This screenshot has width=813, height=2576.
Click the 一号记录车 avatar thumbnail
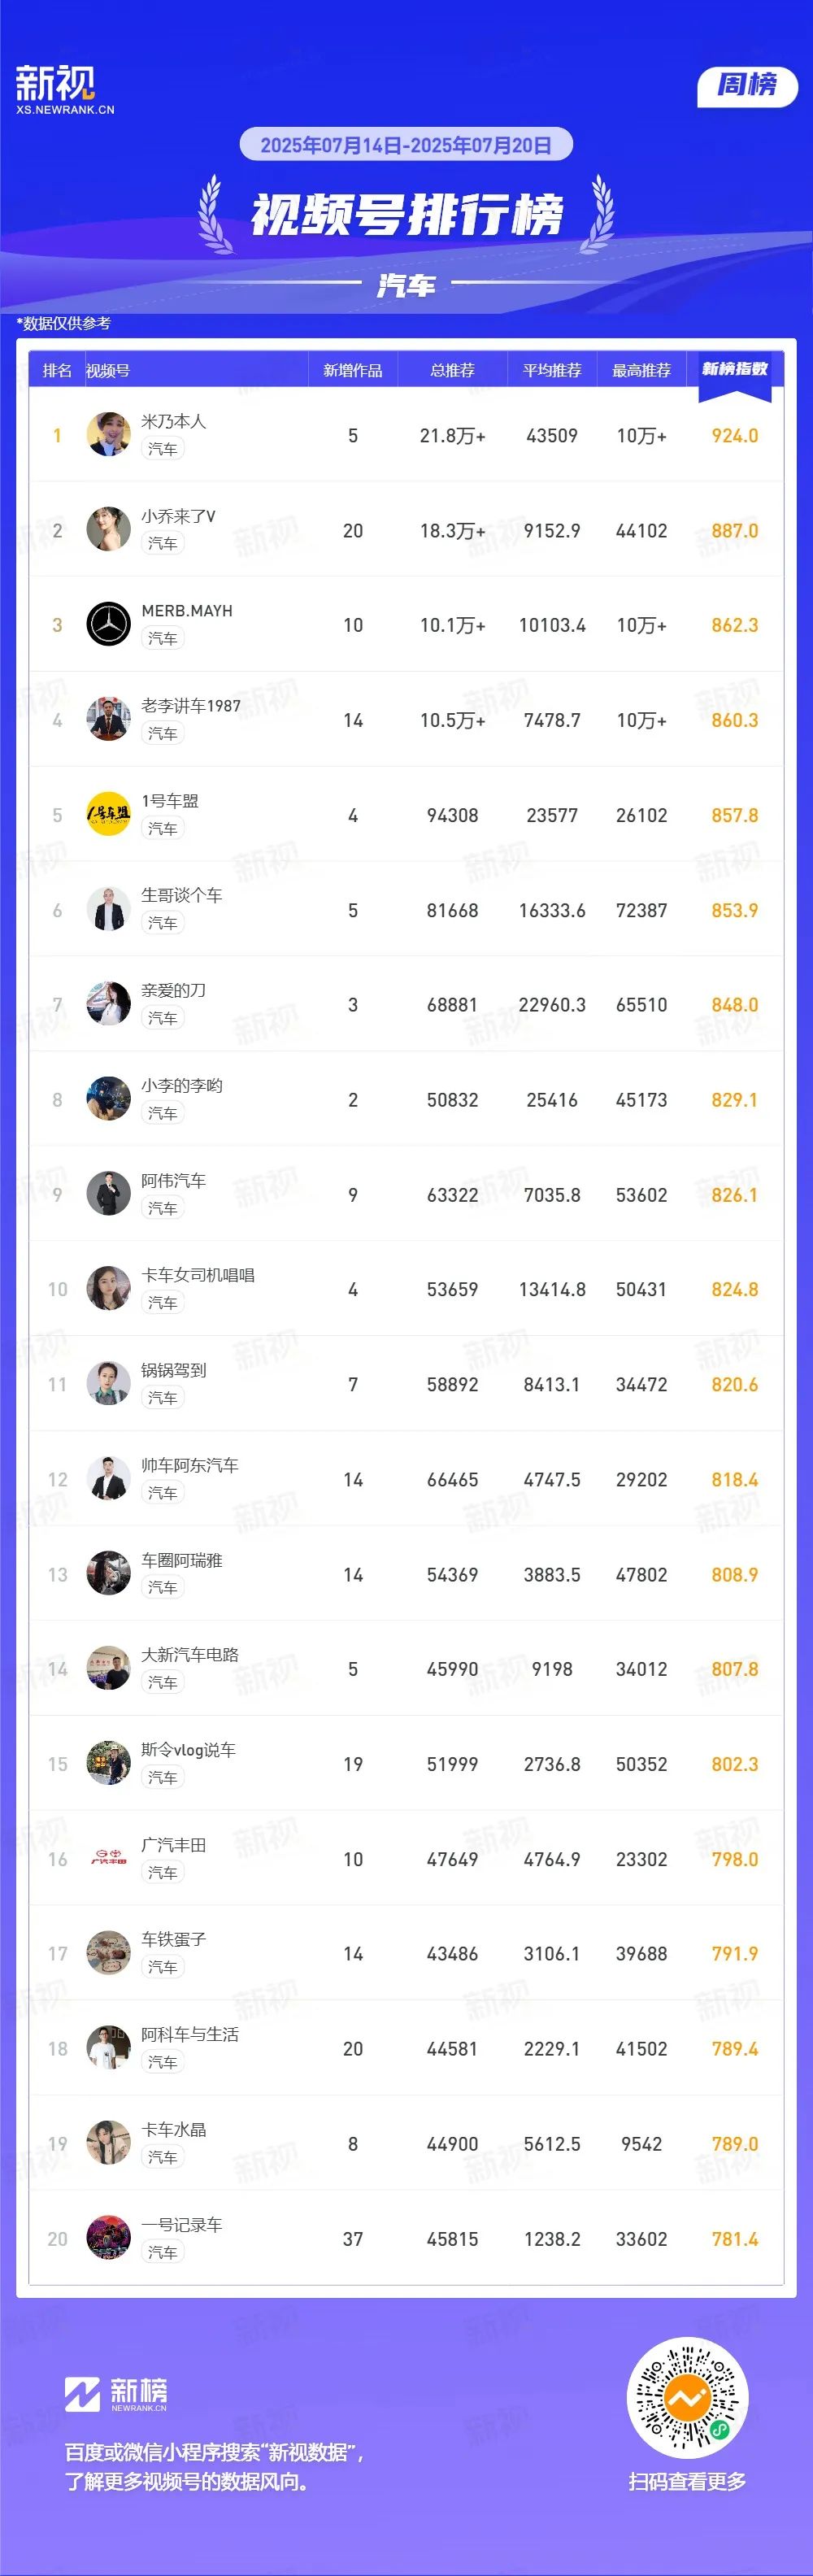pyautogui.click(x=108, y=2238)
